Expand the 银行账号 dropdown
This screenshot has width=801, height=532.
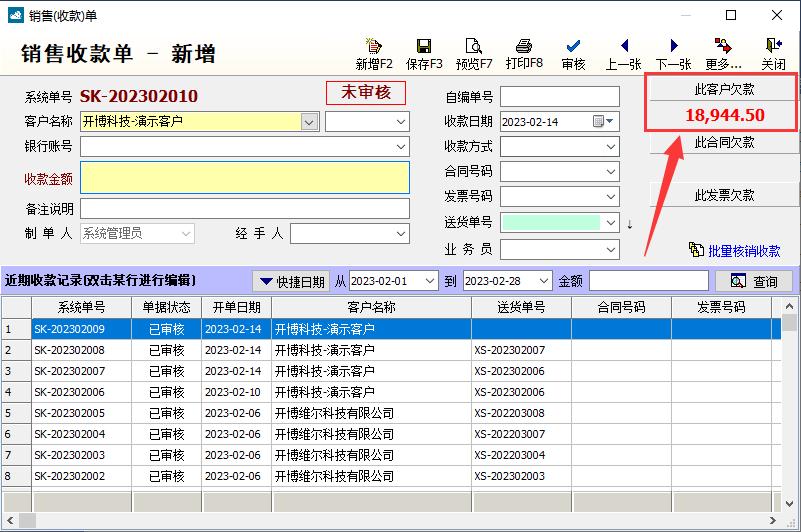pos(400,147)
